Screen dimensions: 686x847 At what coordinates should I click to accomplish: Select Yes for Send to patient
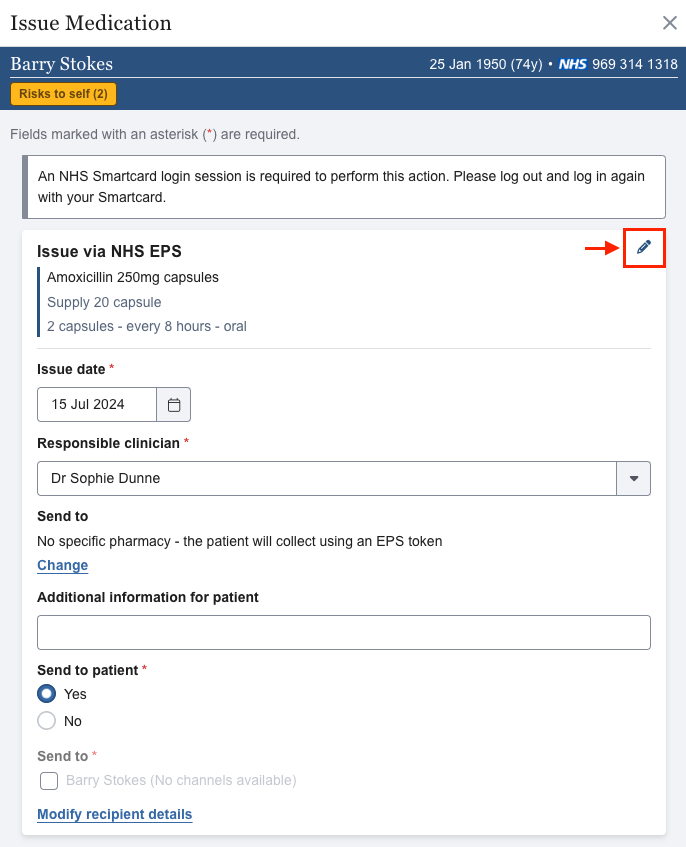pyautogui.click(x=47, y=694)
